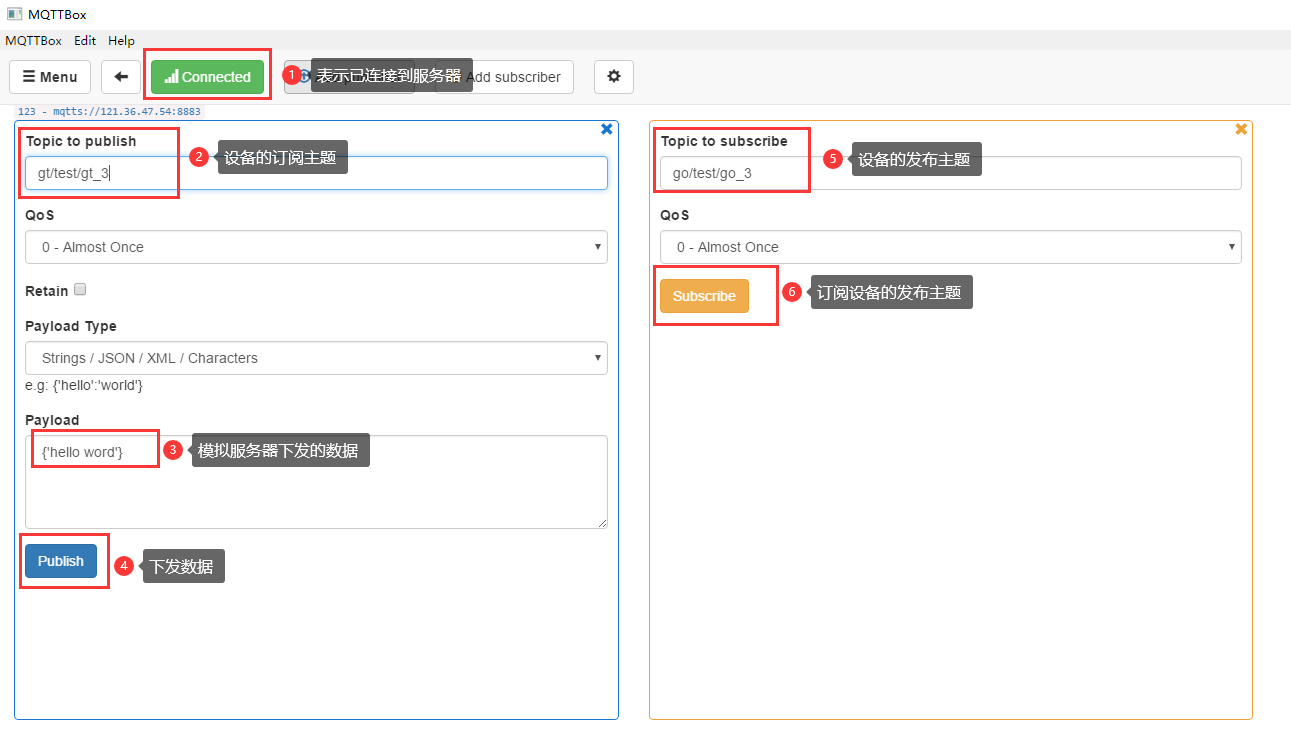
Task: Close the publisher panel with blue X
Action: point(606,129)
